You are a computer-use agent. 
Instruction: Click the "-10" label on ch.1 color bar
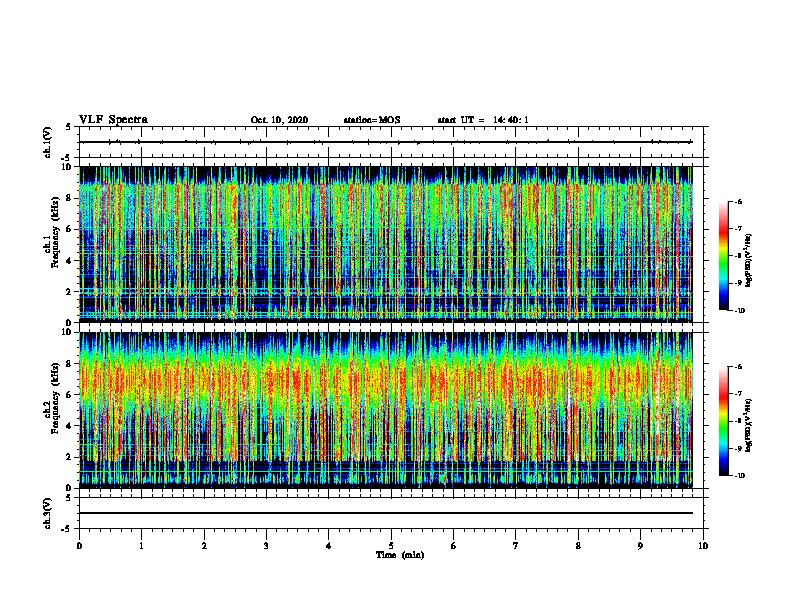[739, 311]
